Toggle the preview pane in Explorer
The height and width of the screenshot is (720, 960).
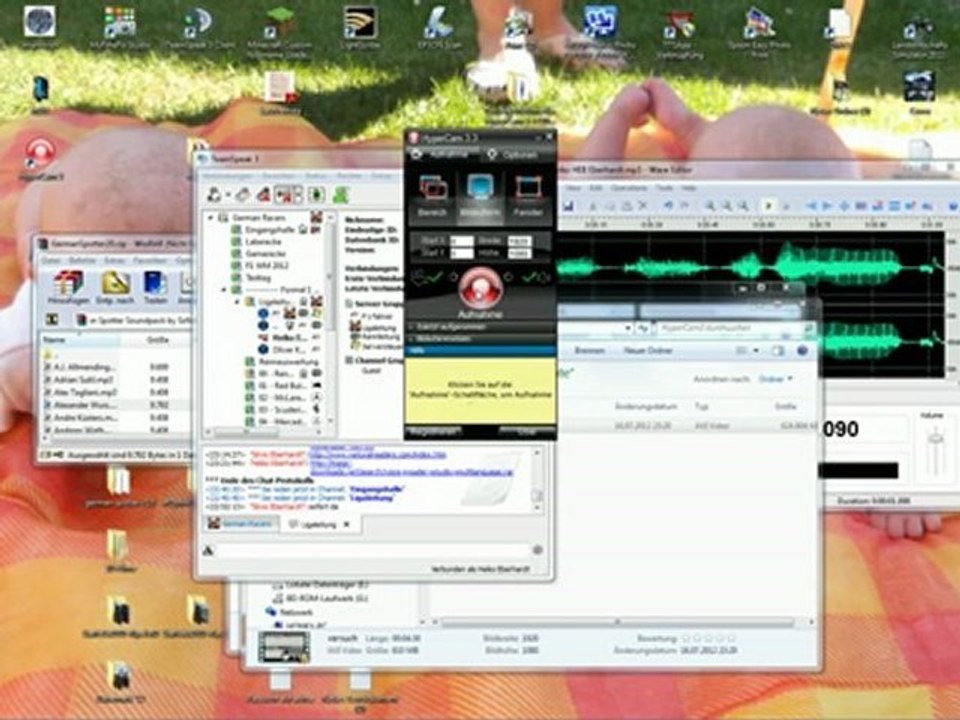(x=778, y=350)
